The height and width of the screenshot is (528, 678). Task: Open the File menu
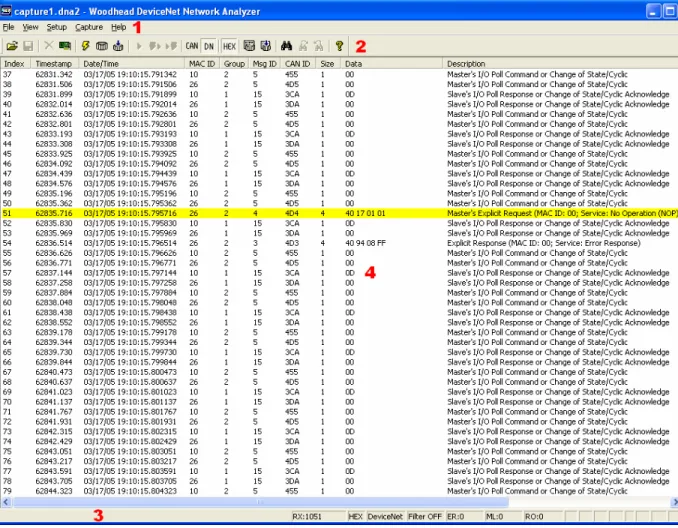(x=8, y=27)
